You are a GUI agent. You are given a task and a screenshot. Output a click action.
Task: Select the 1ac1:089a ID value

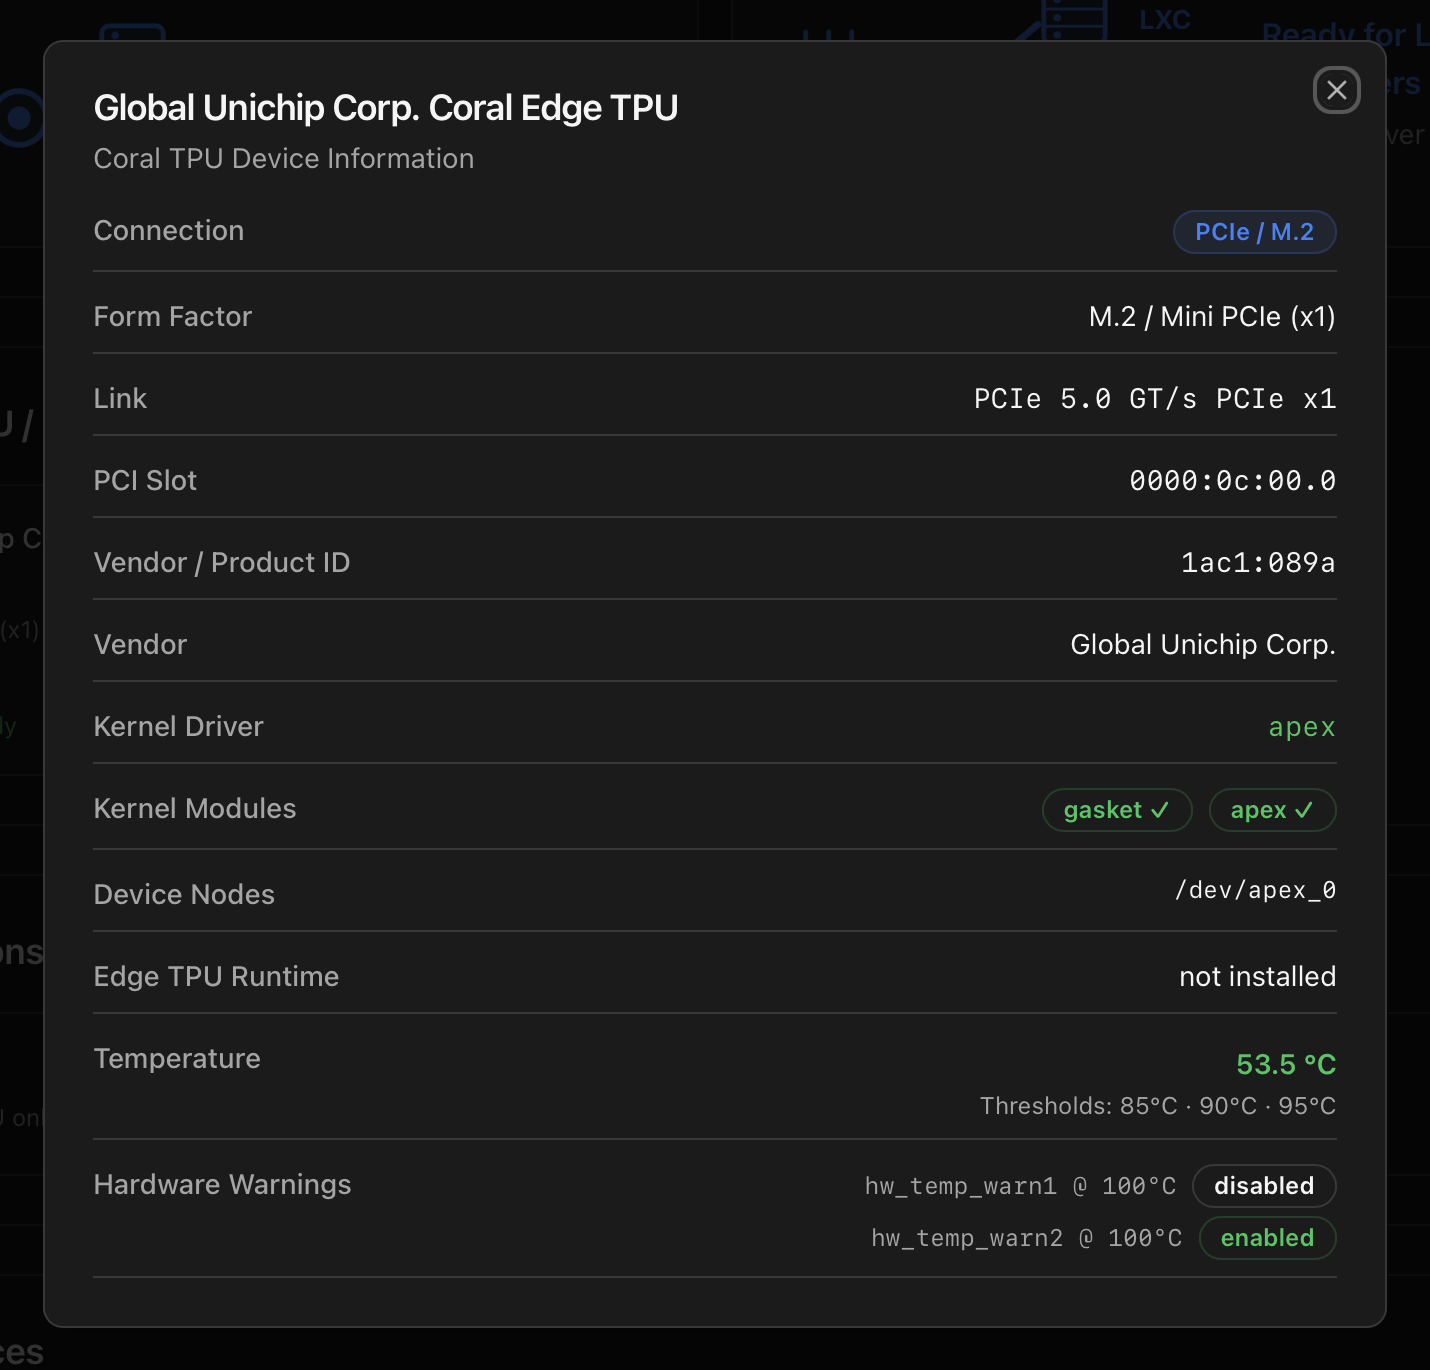[x=1258, y=563]
